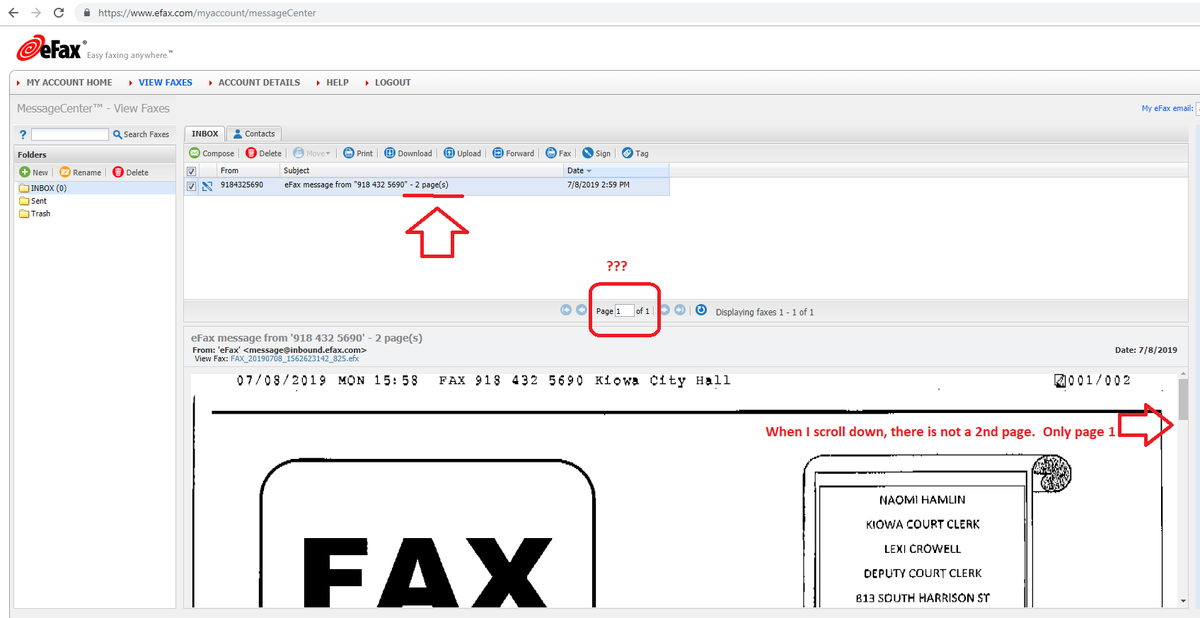This screenshot has width=1200, height=618.
Task: Sort by the From column header
Action: pyautogui.click(x=229, y=171)
